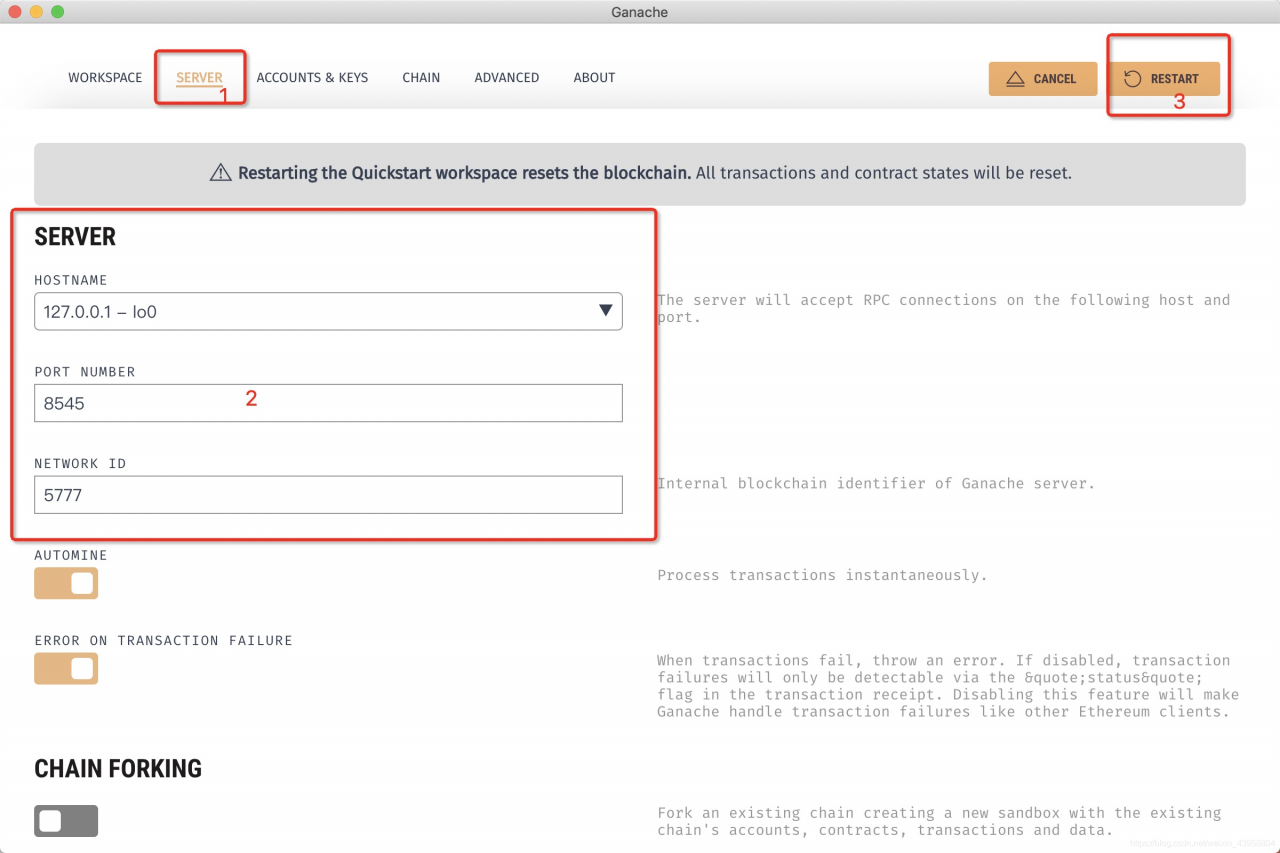The image size is (1280, 853).
Task: Click the "The server will accept RPC connections" description
Action: coord(943,308)
